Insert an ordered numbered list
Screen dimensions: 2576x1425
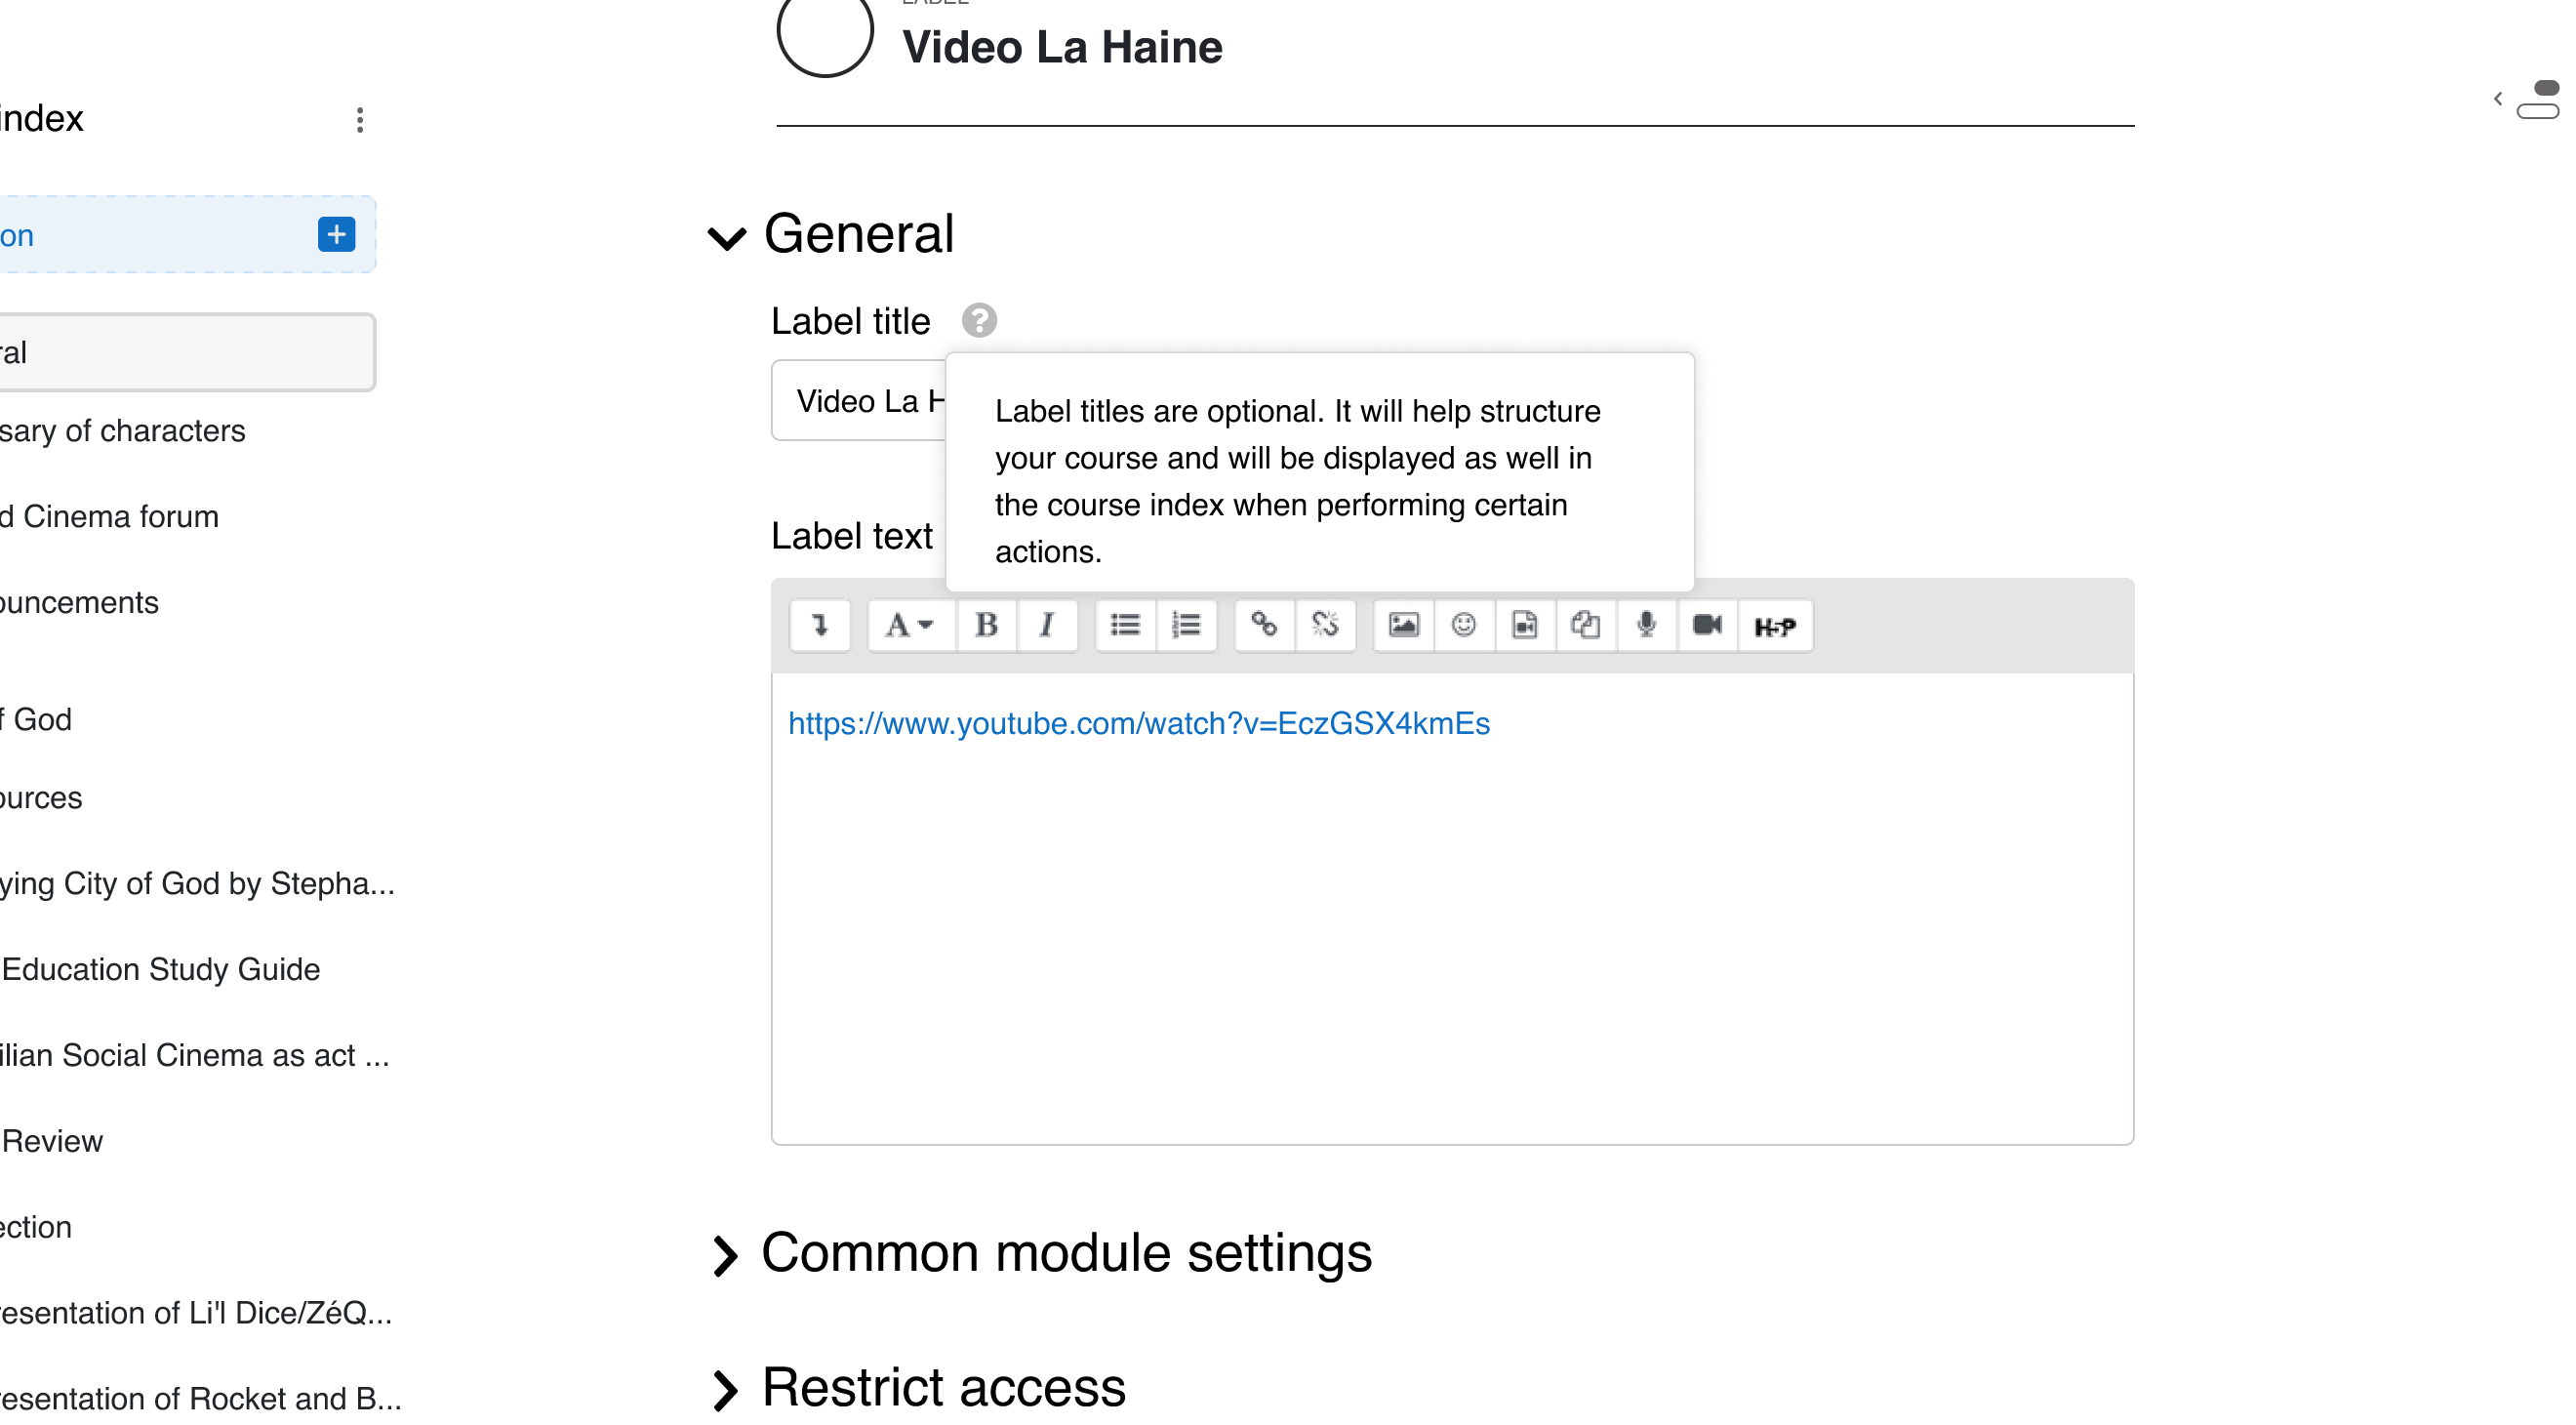(x=1186, y=625)
